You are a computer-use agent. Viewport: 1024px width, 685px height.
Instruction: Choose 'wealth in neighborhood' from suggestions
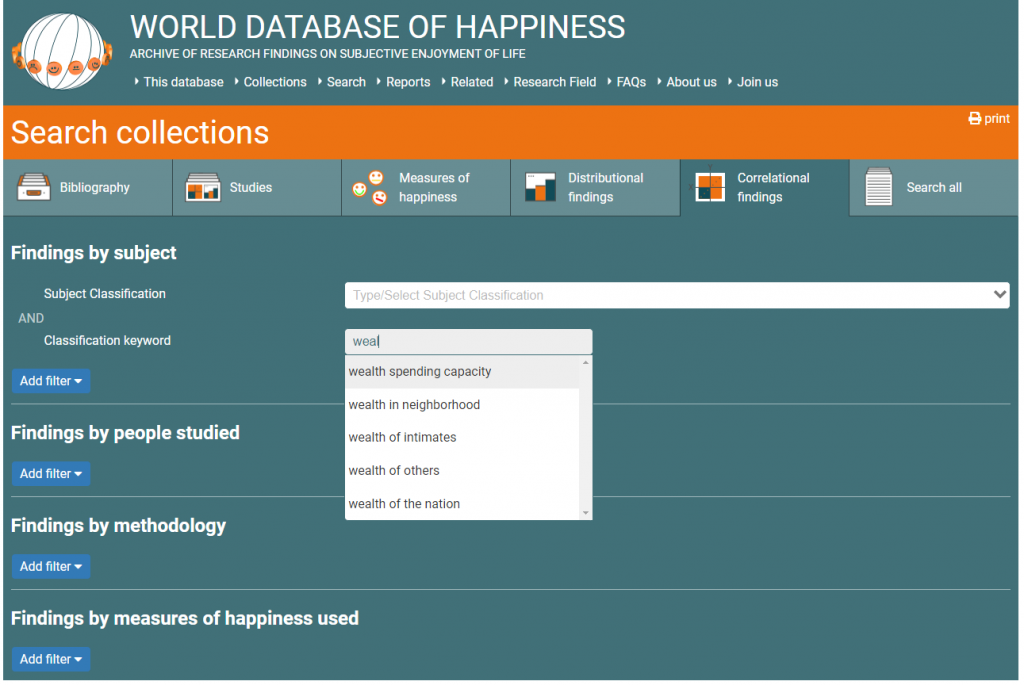coord(414,405)
